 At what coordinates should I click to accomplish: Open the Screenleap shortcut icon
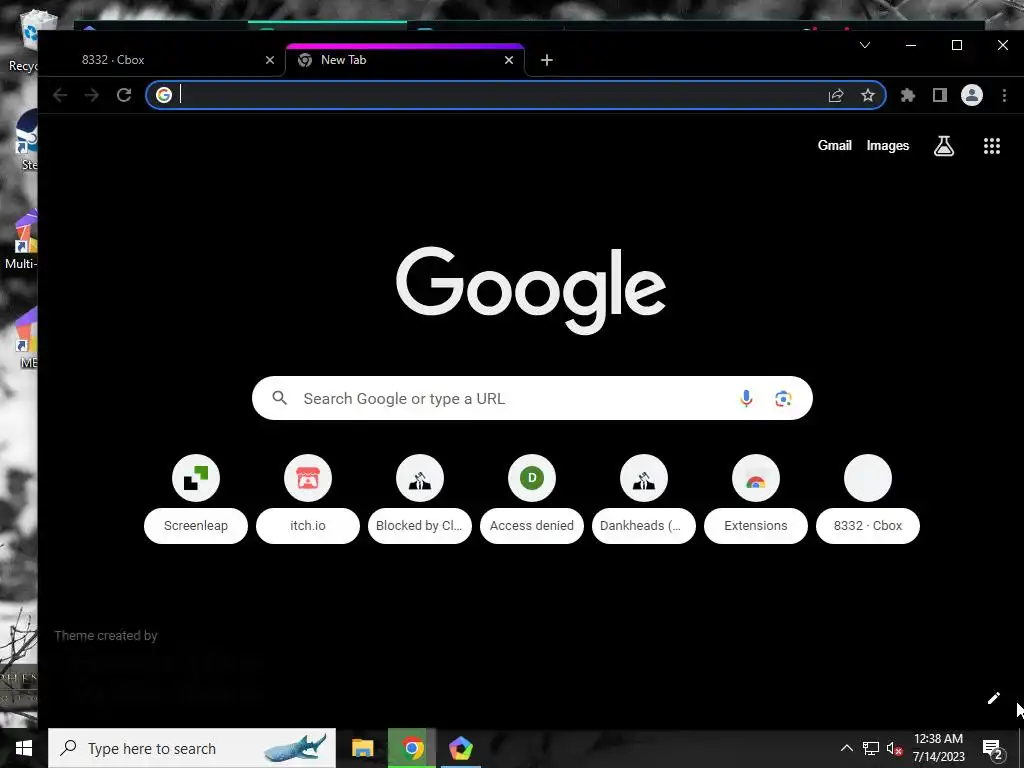(196, 478)
